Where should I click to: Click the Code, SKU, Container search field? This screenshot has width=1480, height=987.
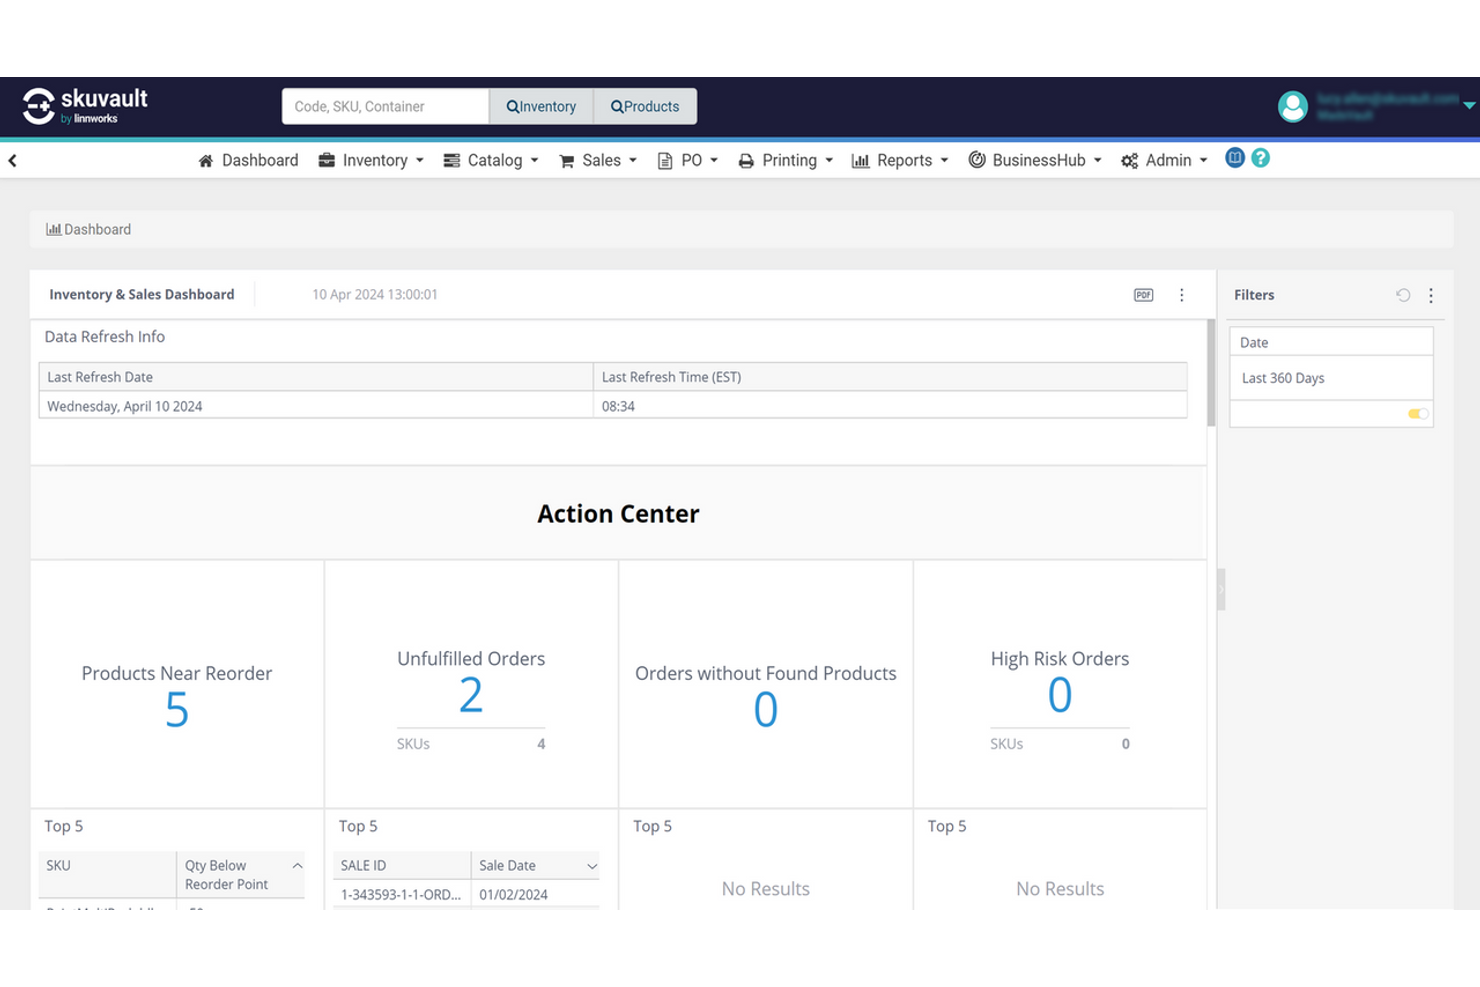pyautogui.click(x=385, y=106)
